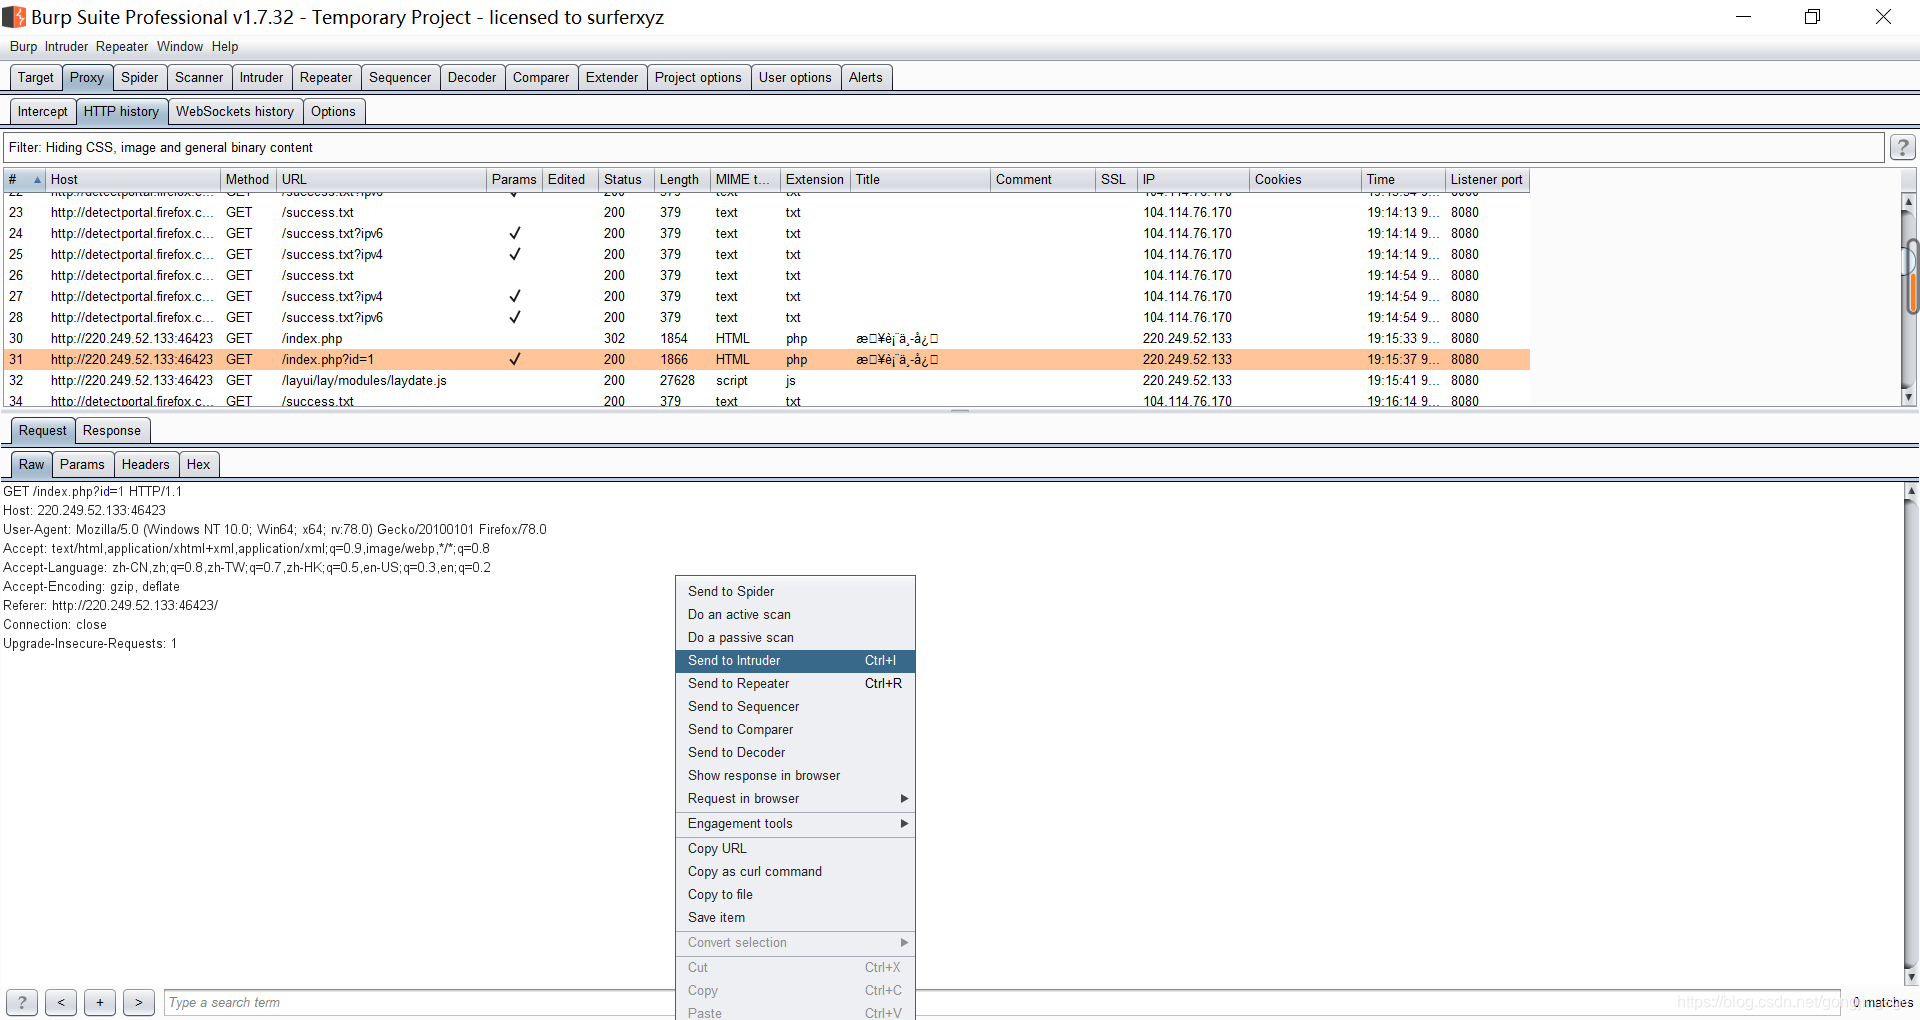Choose Send to Intruder from context menu
Image resolution: width=1920 pixels, height=1020 pixels.
[795, 660]
